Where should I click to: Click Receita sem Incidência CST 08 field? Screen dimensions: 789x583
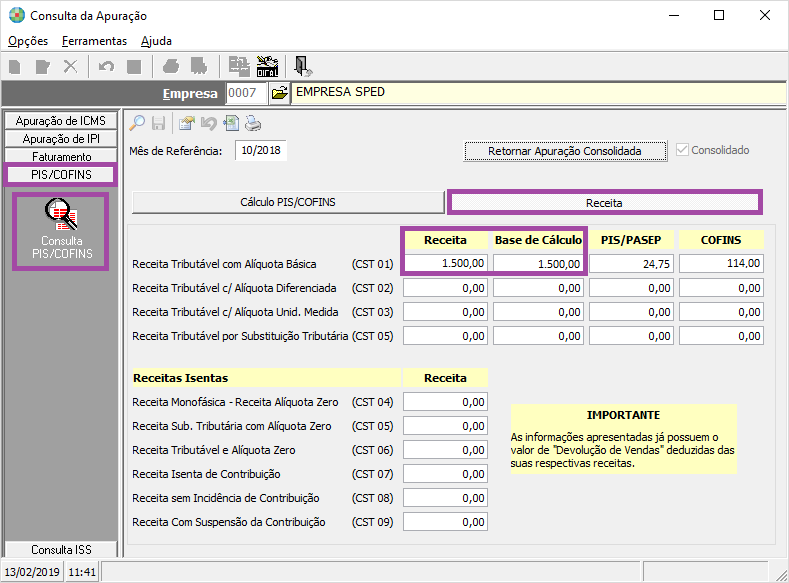(445, 498)
